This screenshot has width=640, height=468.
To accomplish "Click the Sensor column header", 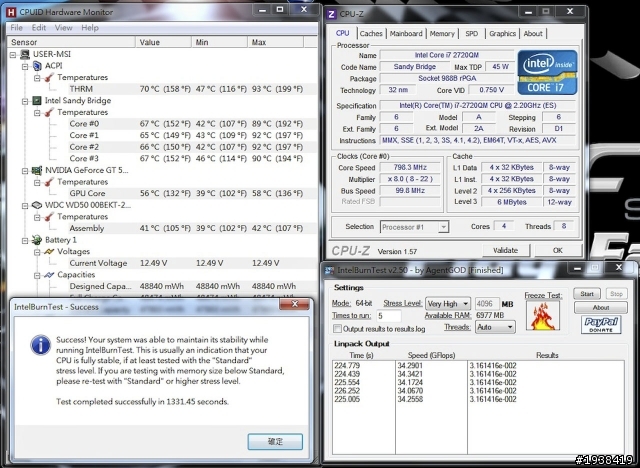I will pos(72,42).
